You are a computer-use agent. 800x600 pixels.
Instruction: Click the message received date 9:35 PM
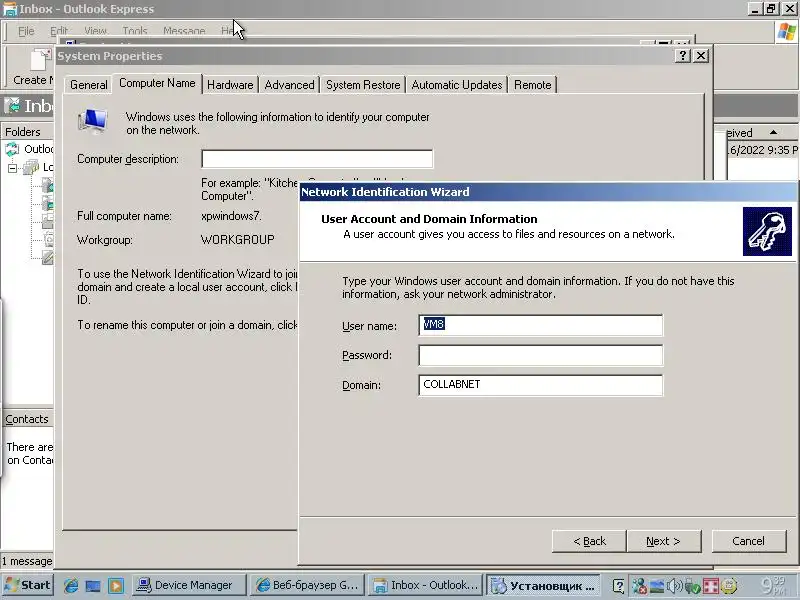[x=763, y=150]
